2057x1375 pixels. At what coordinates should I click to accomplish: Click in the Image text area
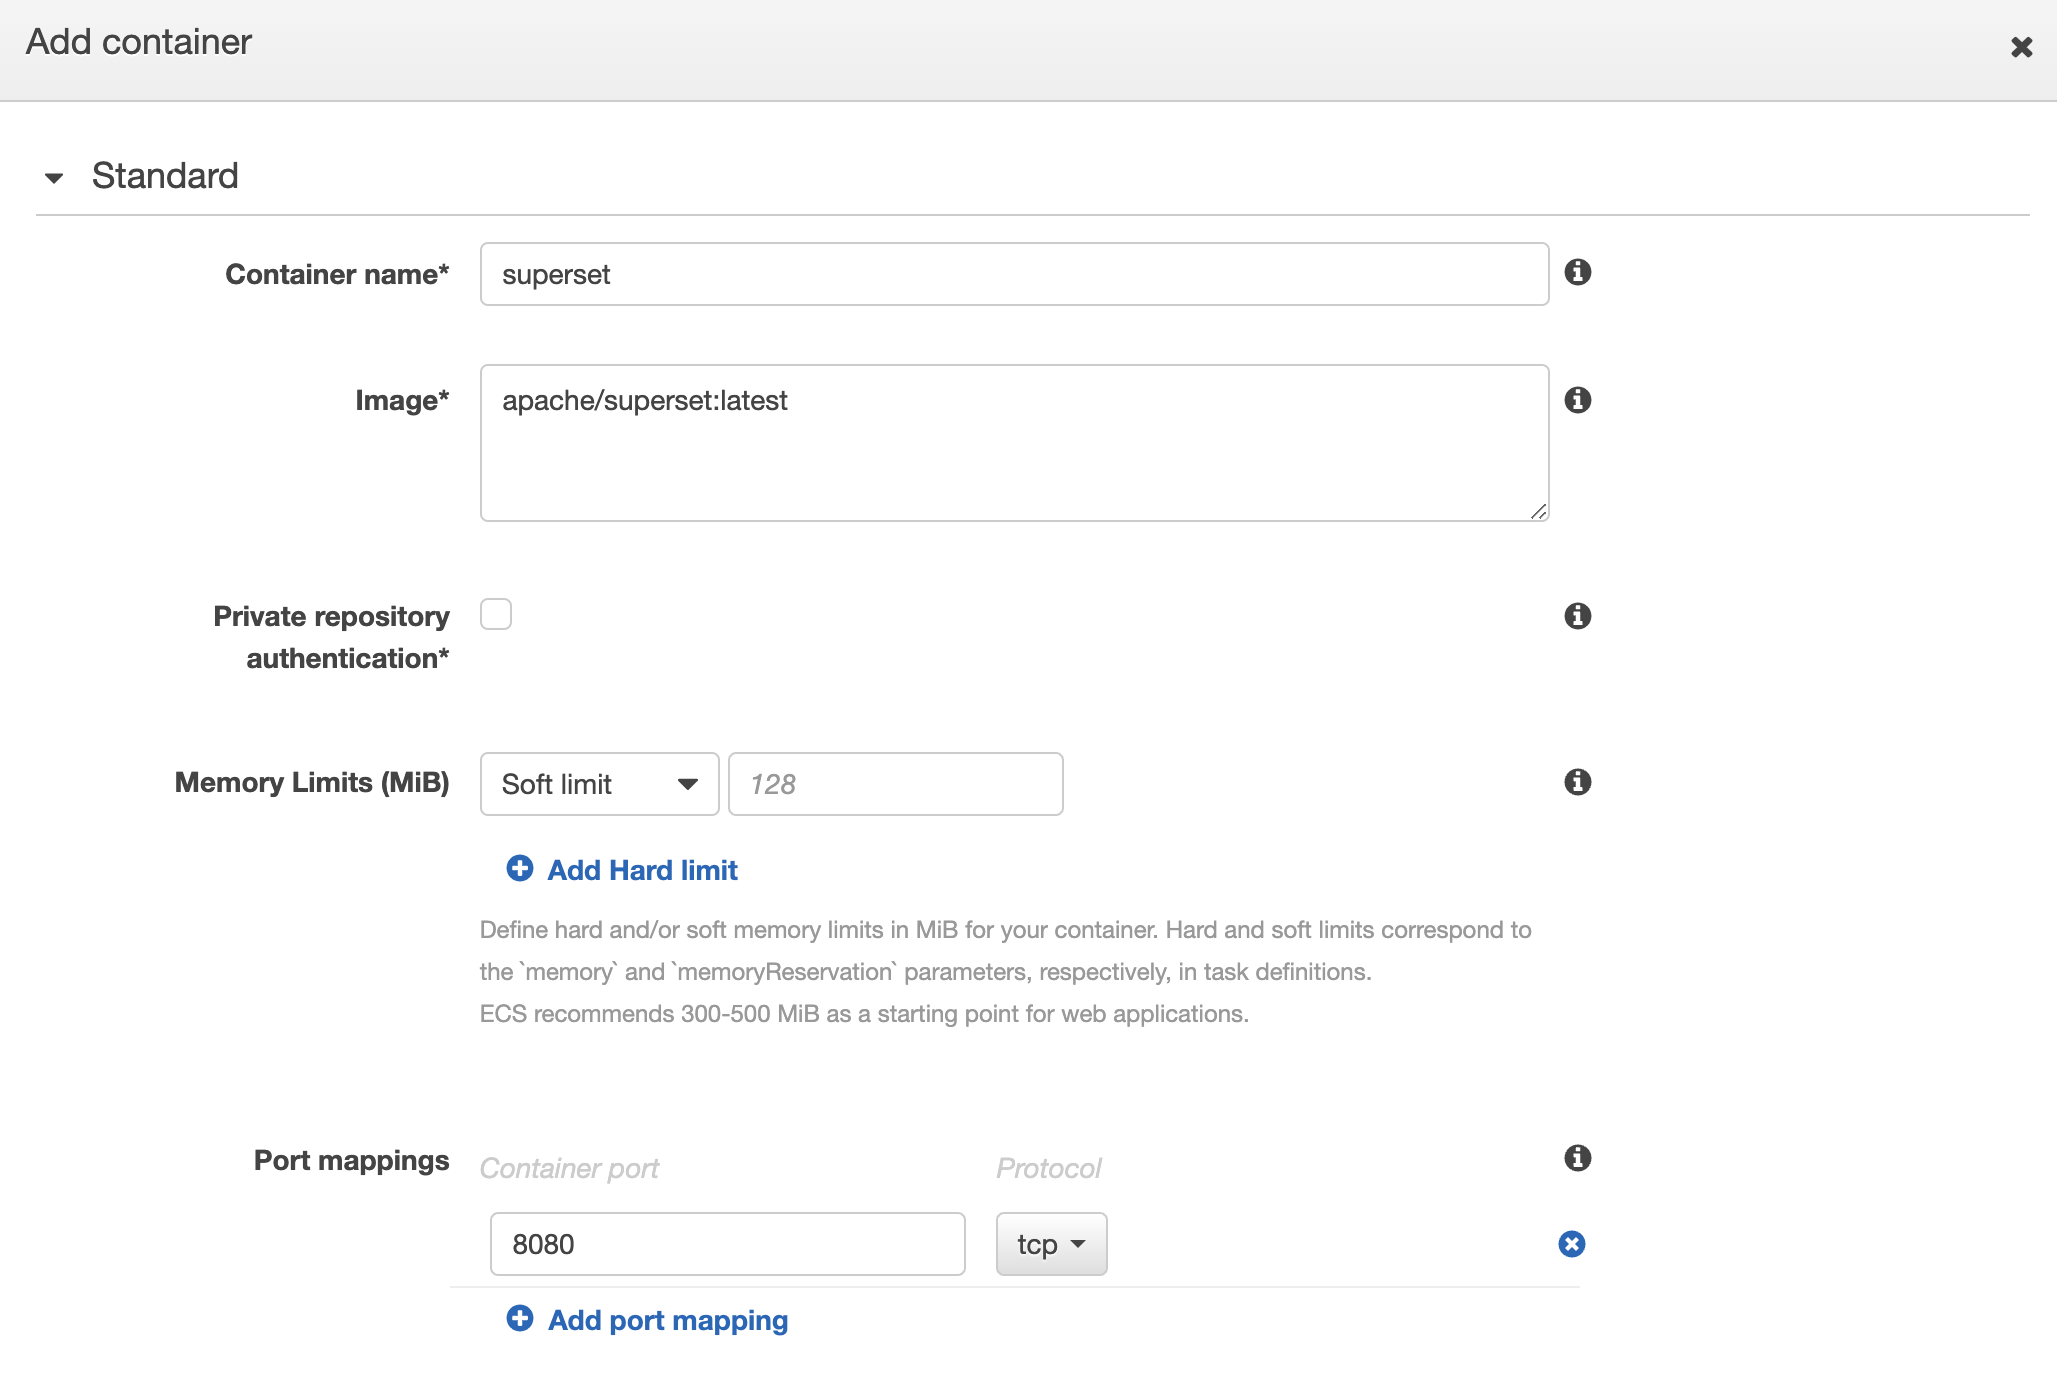pos(1014,442)
